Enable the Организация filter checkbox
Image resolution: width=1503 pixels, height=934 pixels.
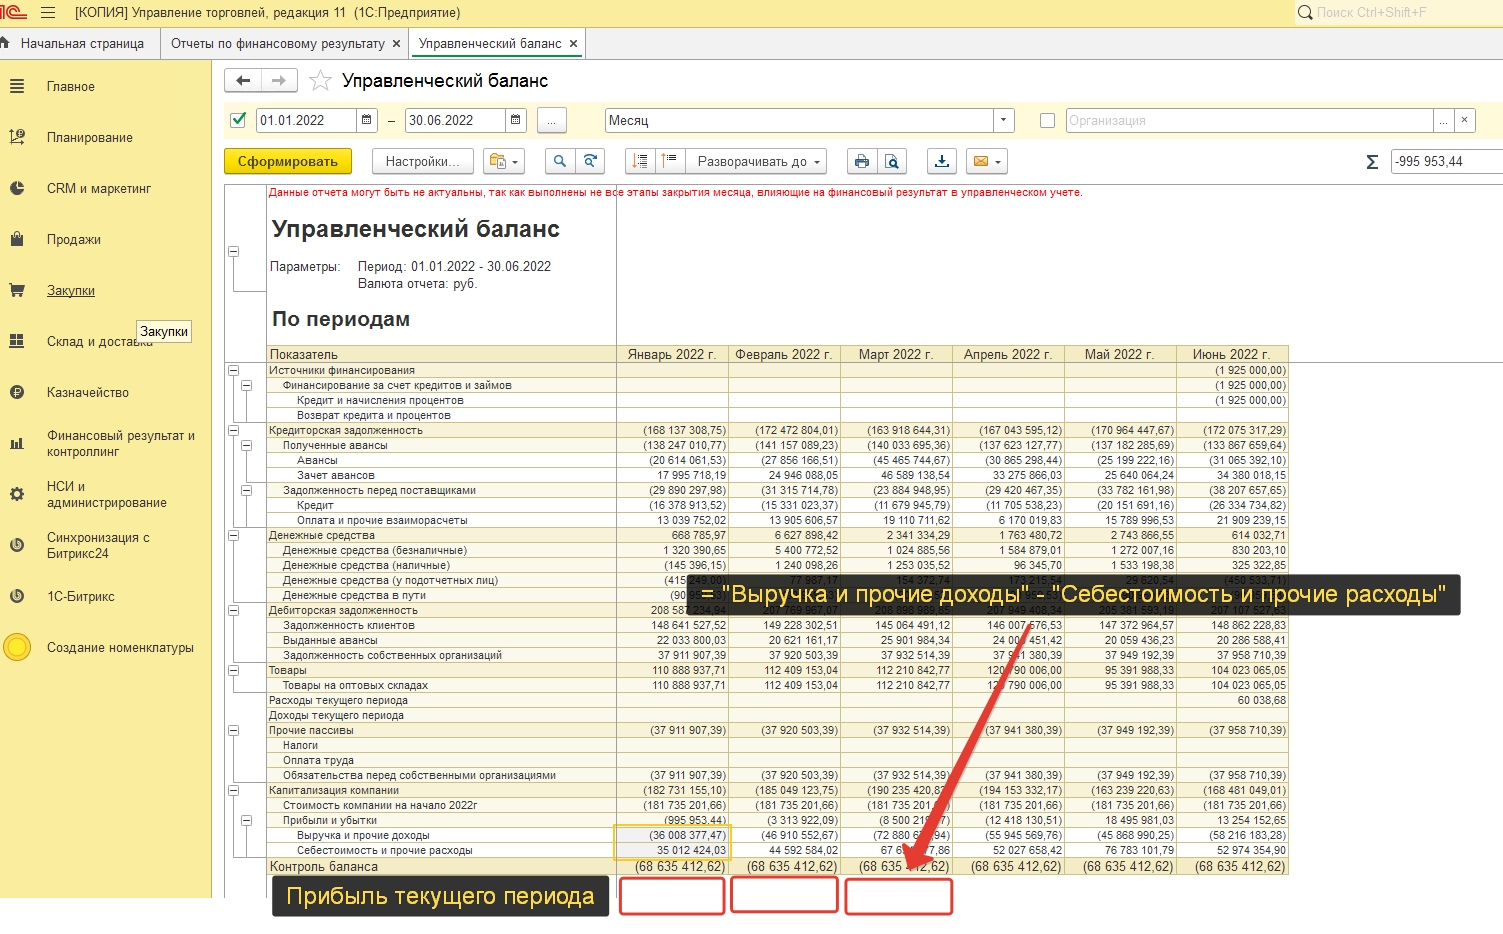tap(1047, 120)
